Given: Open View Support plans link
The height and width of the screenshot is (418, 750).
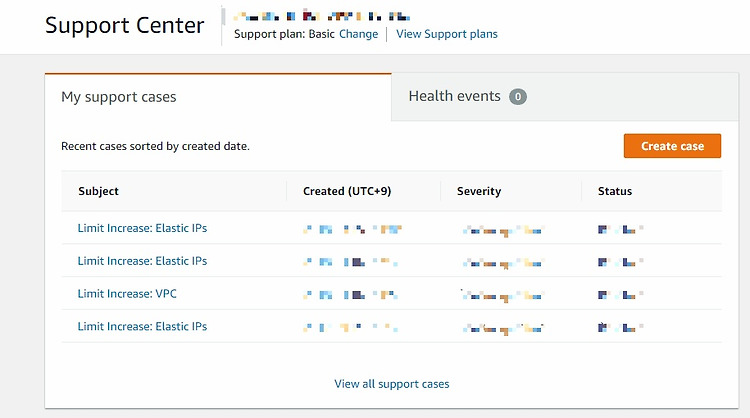Looking at the screenshot, I should click(x=447, y=34).
